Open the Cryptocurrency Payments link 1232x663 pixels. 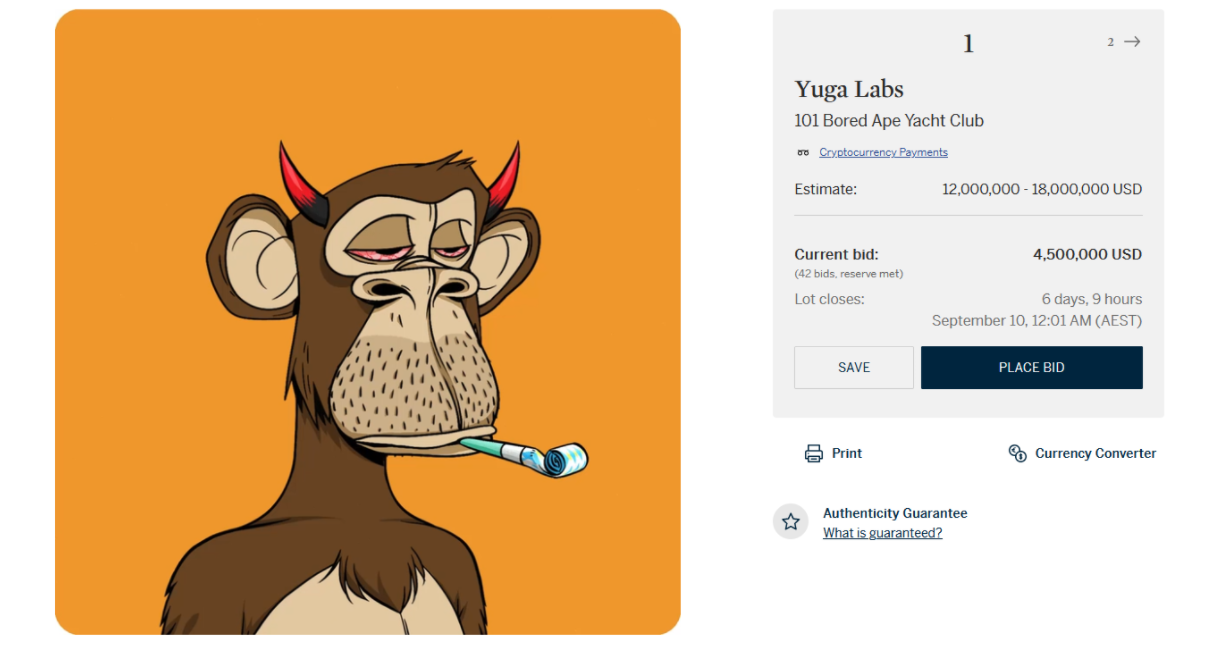point(883,153)
